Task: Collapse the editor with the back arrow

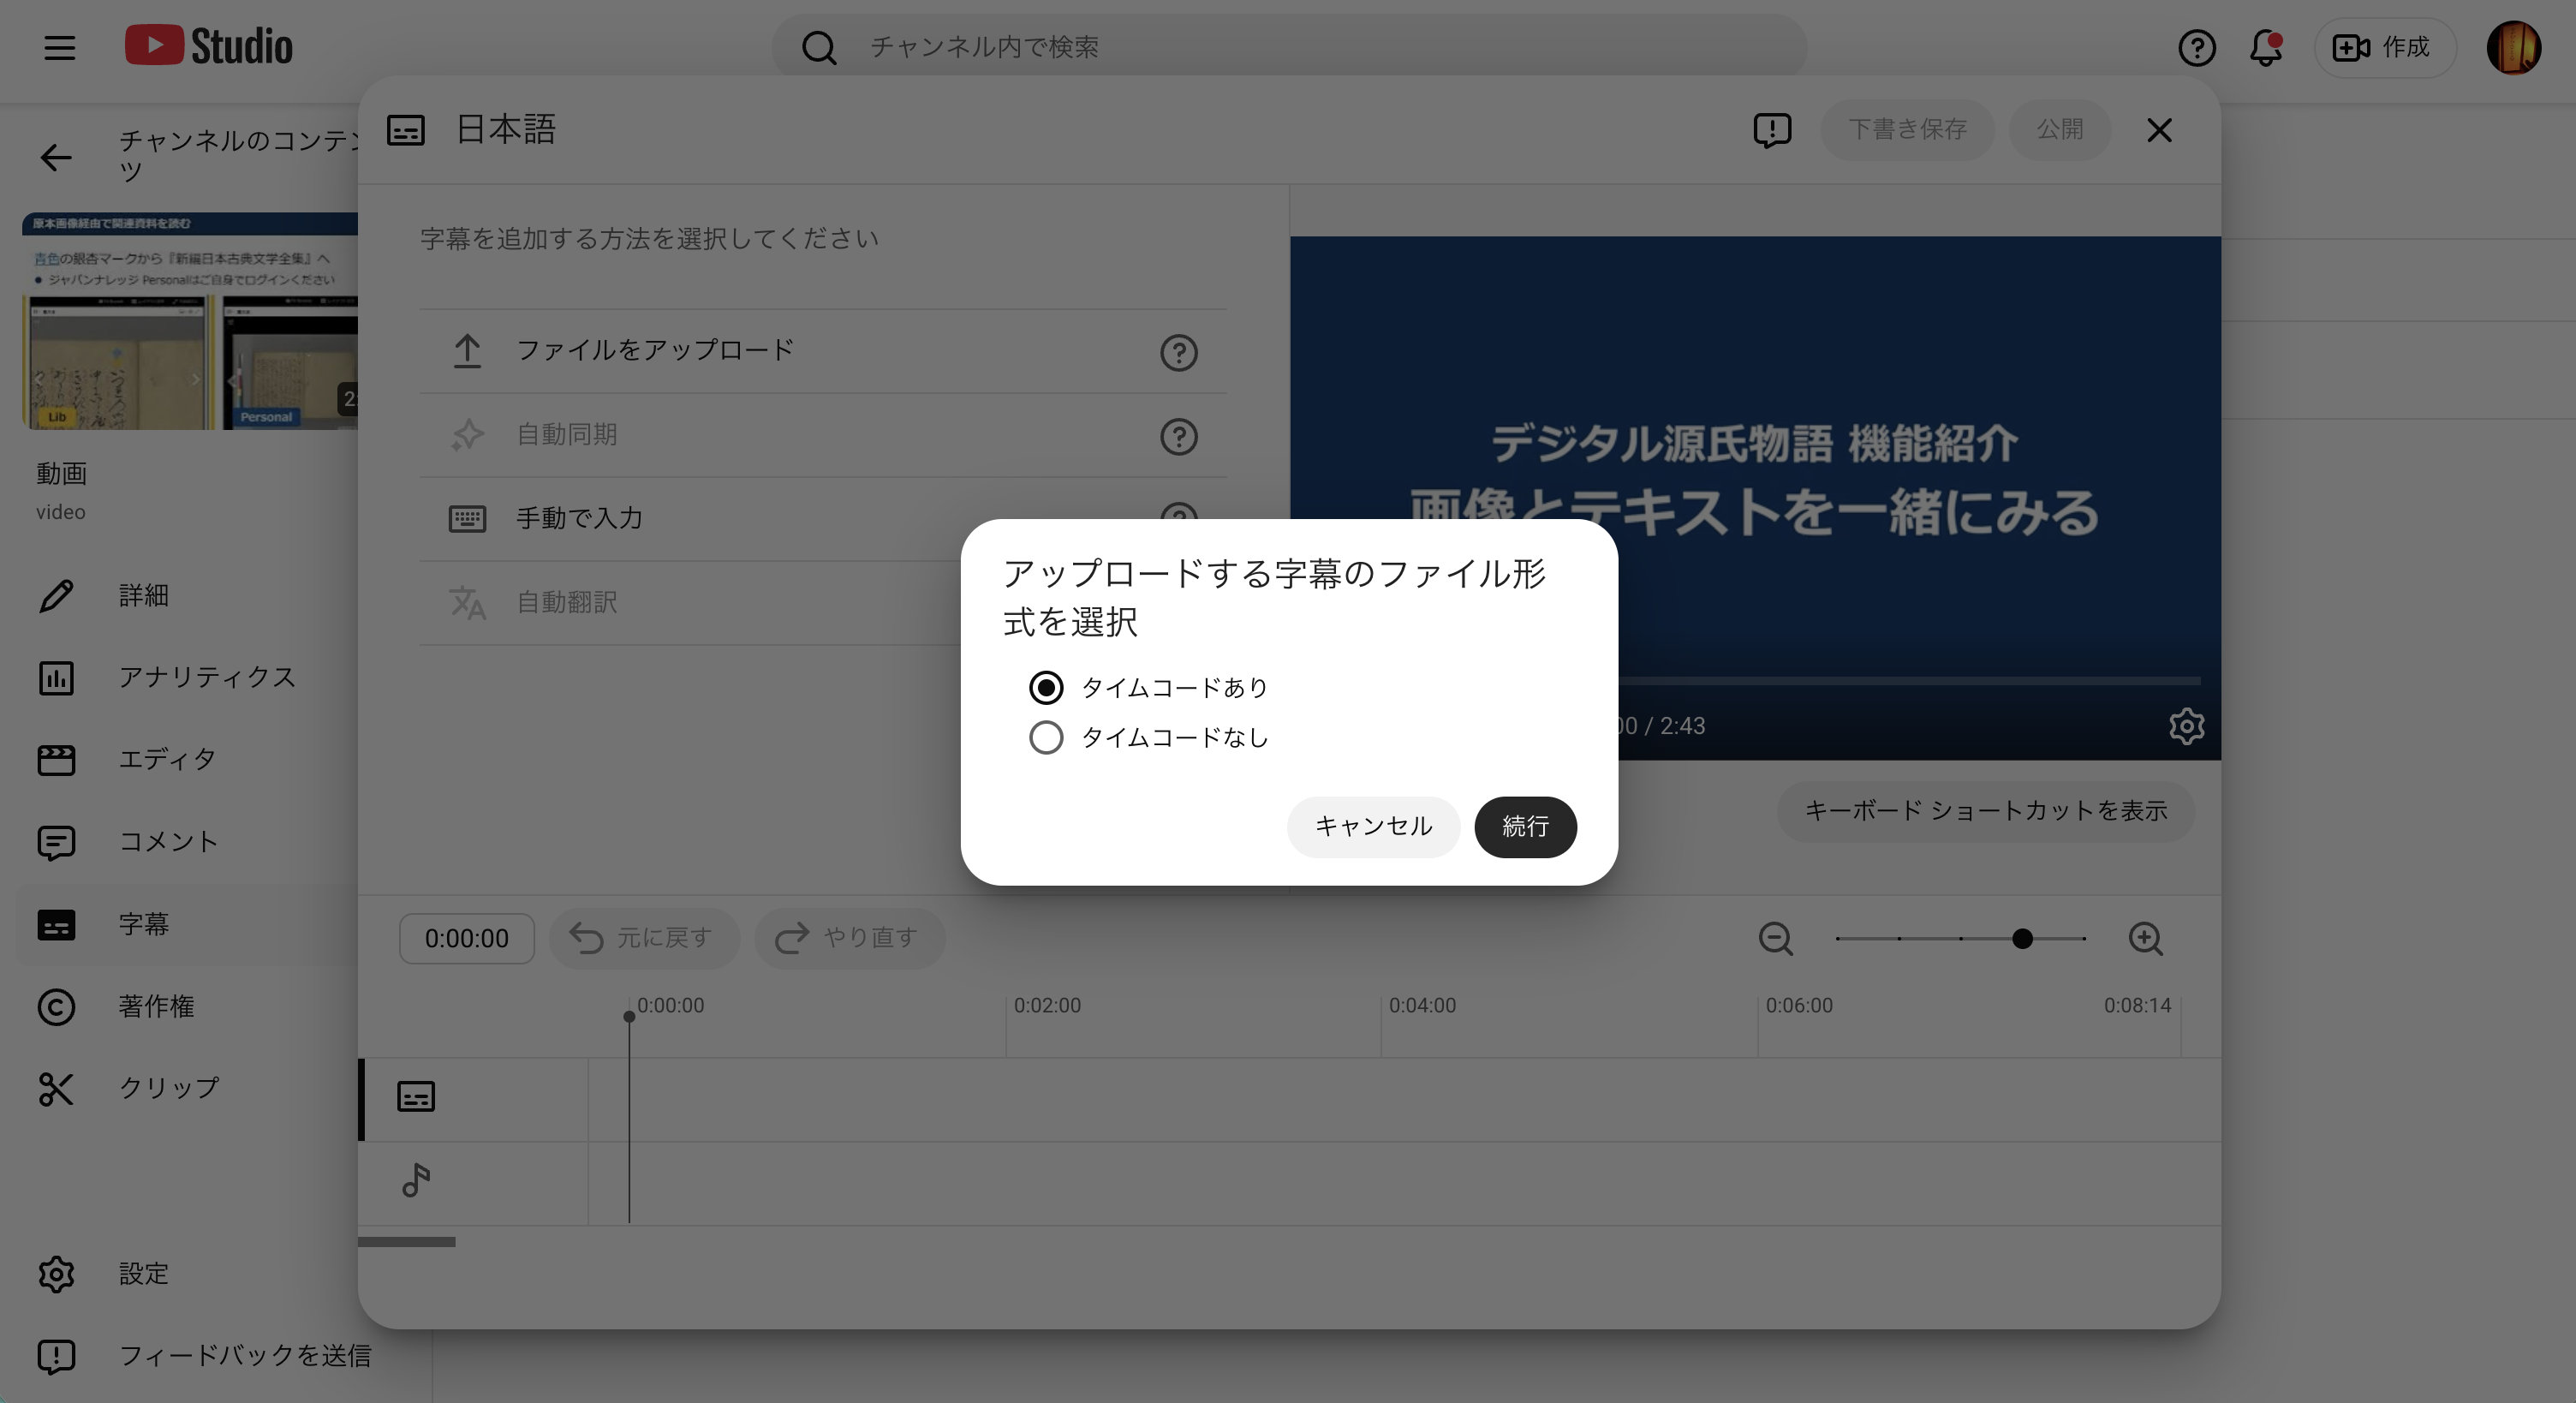Action: 56,157
